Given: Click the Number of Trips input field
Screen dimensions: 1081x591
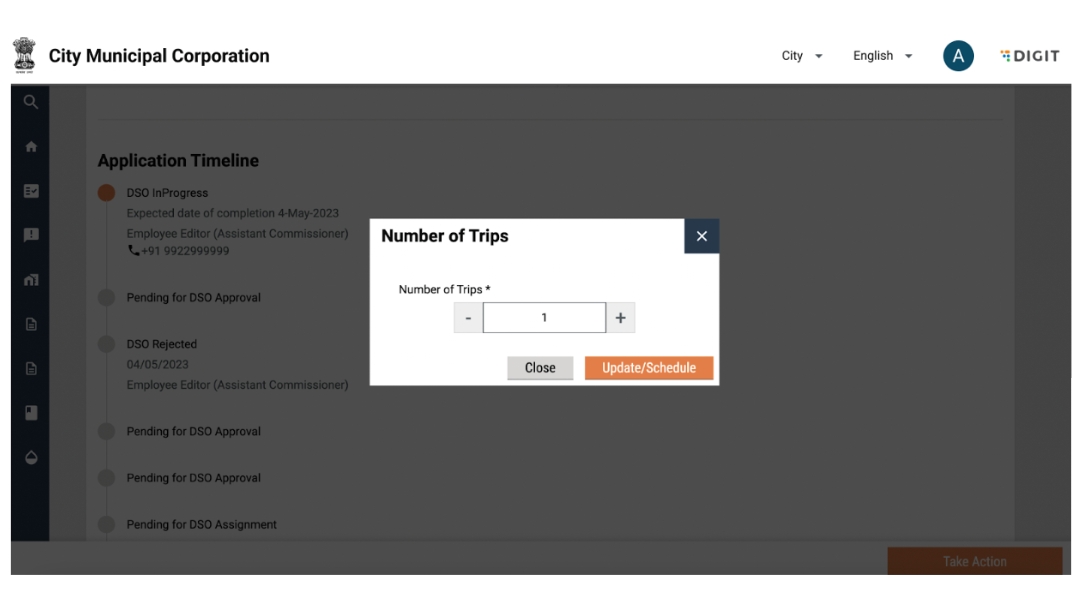Looking at the screenshot, I should (544, 318).
